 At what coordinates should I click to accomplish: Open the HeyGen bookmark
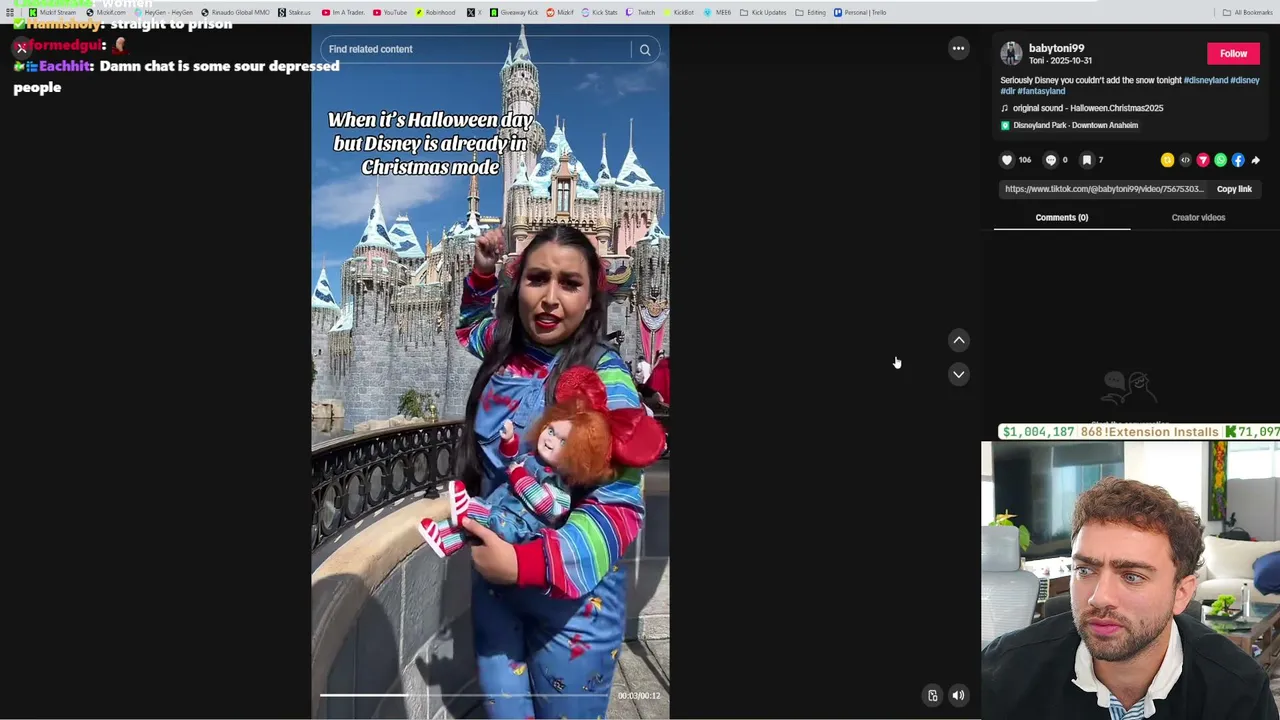[x=163, y=12]
